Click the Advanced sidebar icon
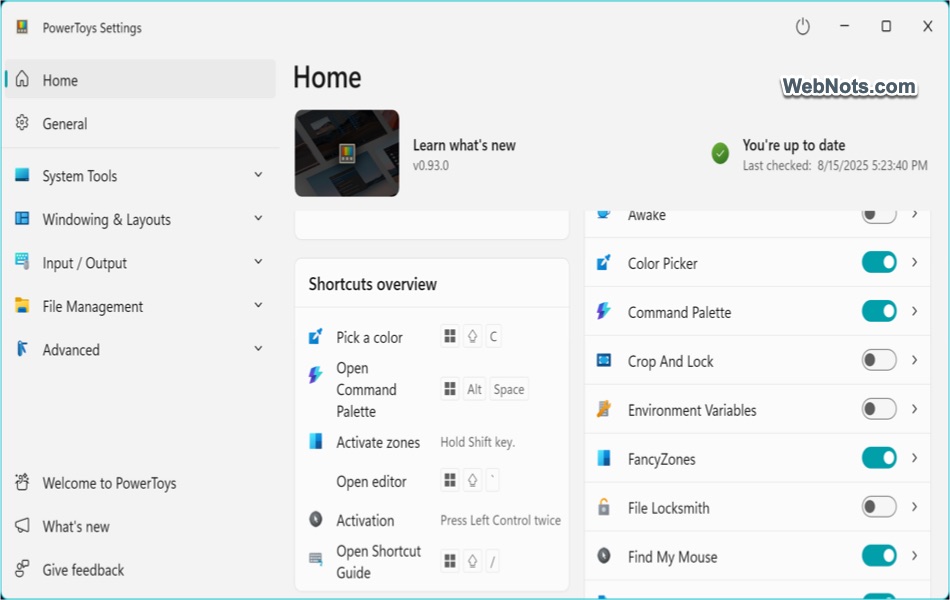The height and width of the screenshot is (600, 950). (x=22, y=349)
